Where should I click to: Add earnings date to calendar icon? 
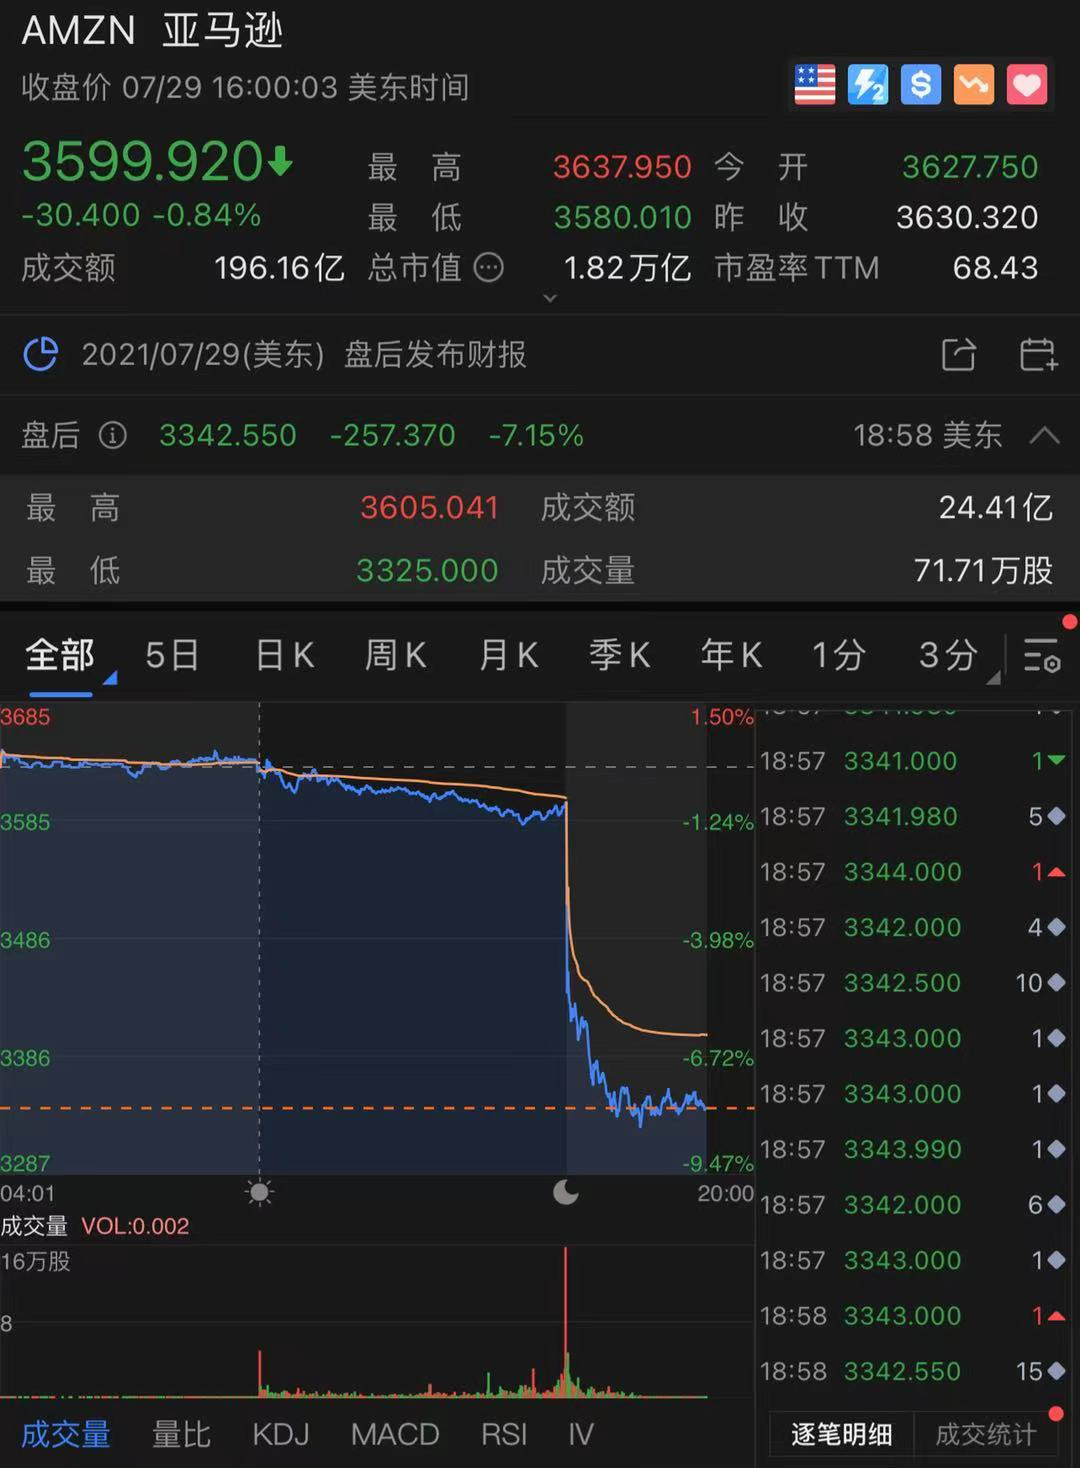pyautogui.click(x=1038, y=354)
